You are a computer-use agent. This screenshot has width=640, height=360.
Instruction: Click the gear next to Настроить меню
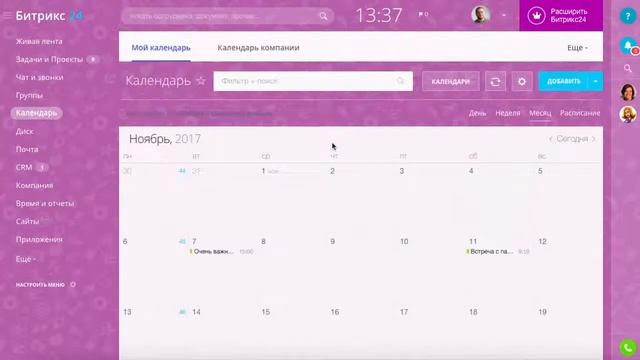[x=73, y=284]
